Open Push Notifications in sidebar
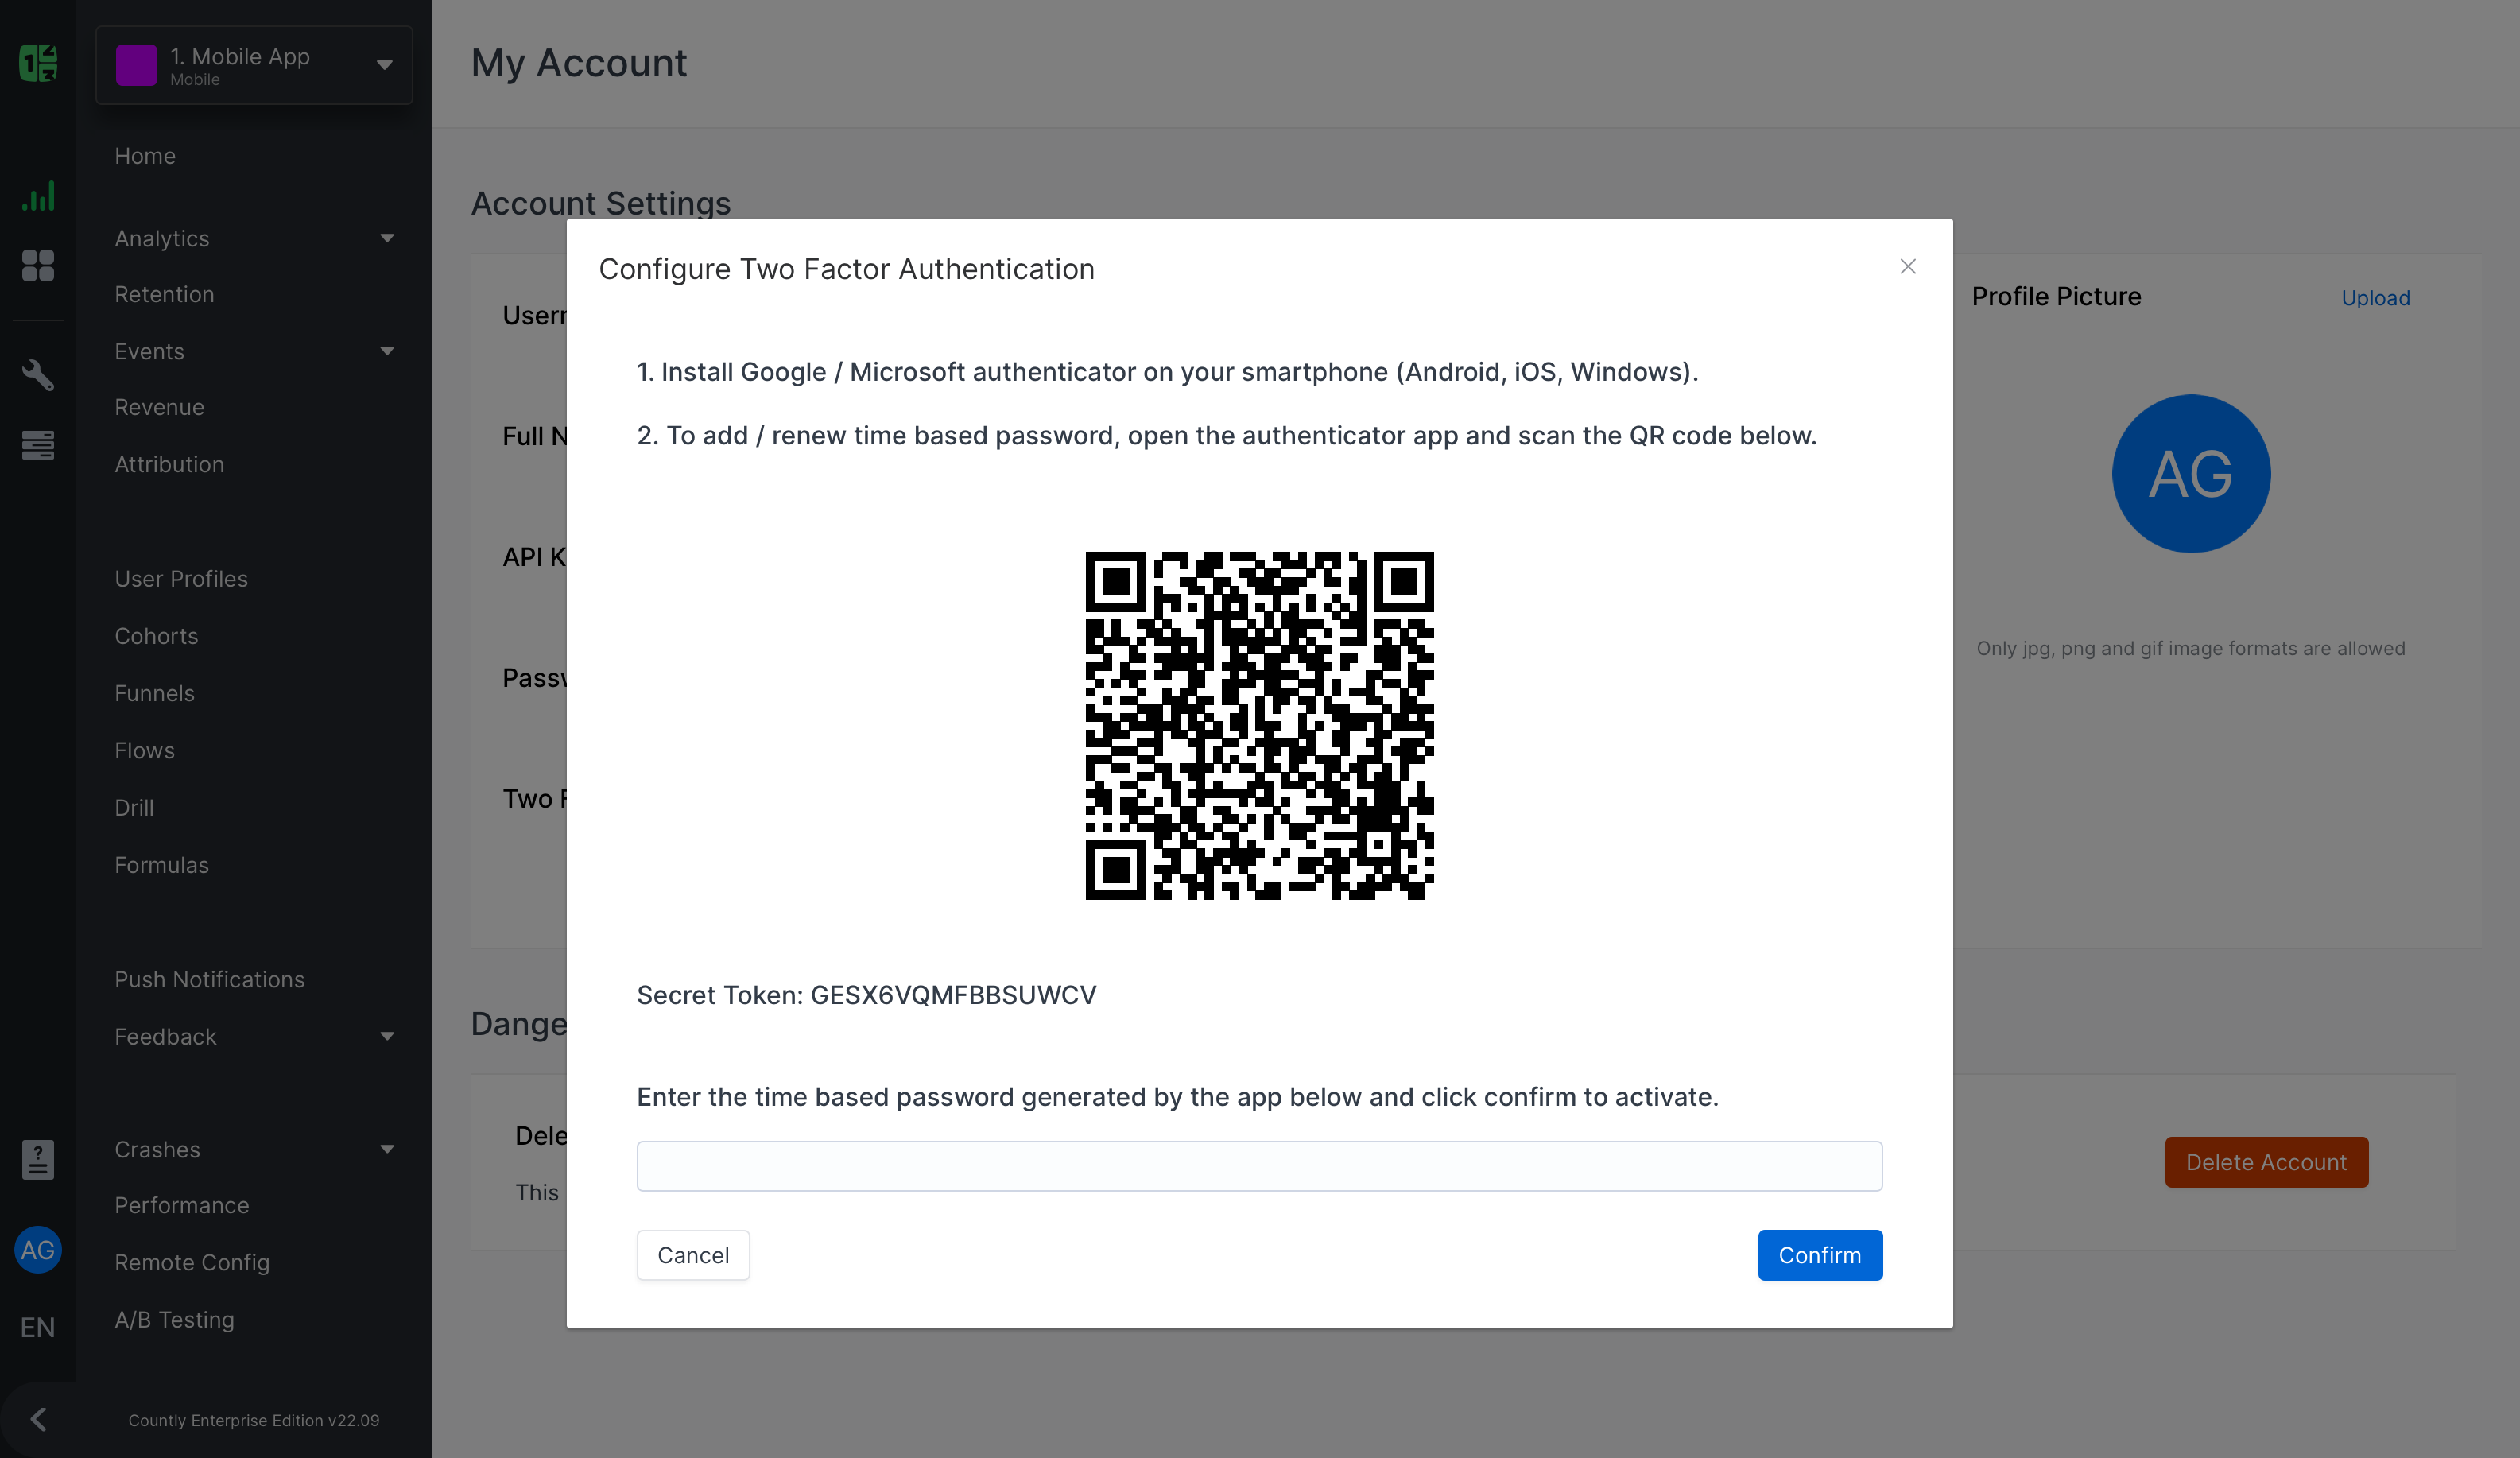2520x1458 pixels. click(x=209, y=979)
